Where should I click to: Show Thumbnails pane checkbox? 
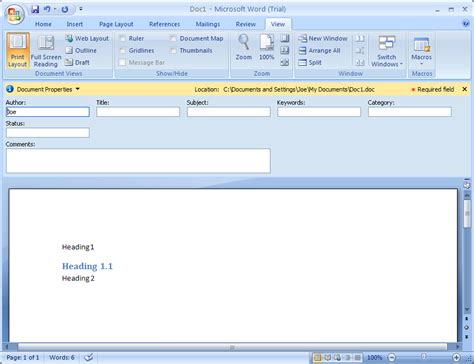tap(173, 51)
